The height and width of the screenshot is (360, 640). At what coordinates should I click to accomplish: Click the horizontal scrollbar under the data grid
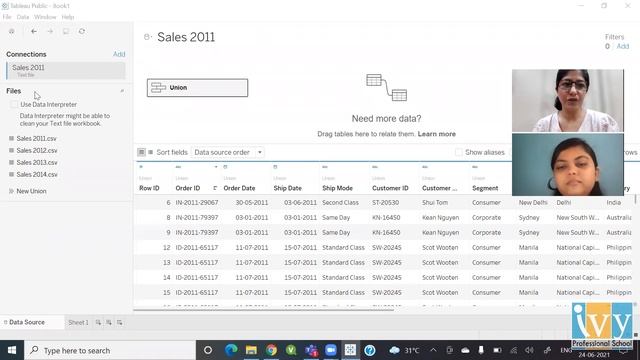point(264,310)
